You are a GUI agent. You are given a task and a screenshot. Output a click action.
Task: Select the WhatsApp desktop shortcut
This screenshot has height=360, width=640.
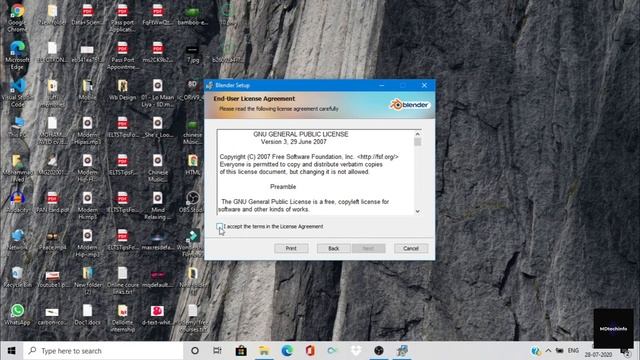17,314
